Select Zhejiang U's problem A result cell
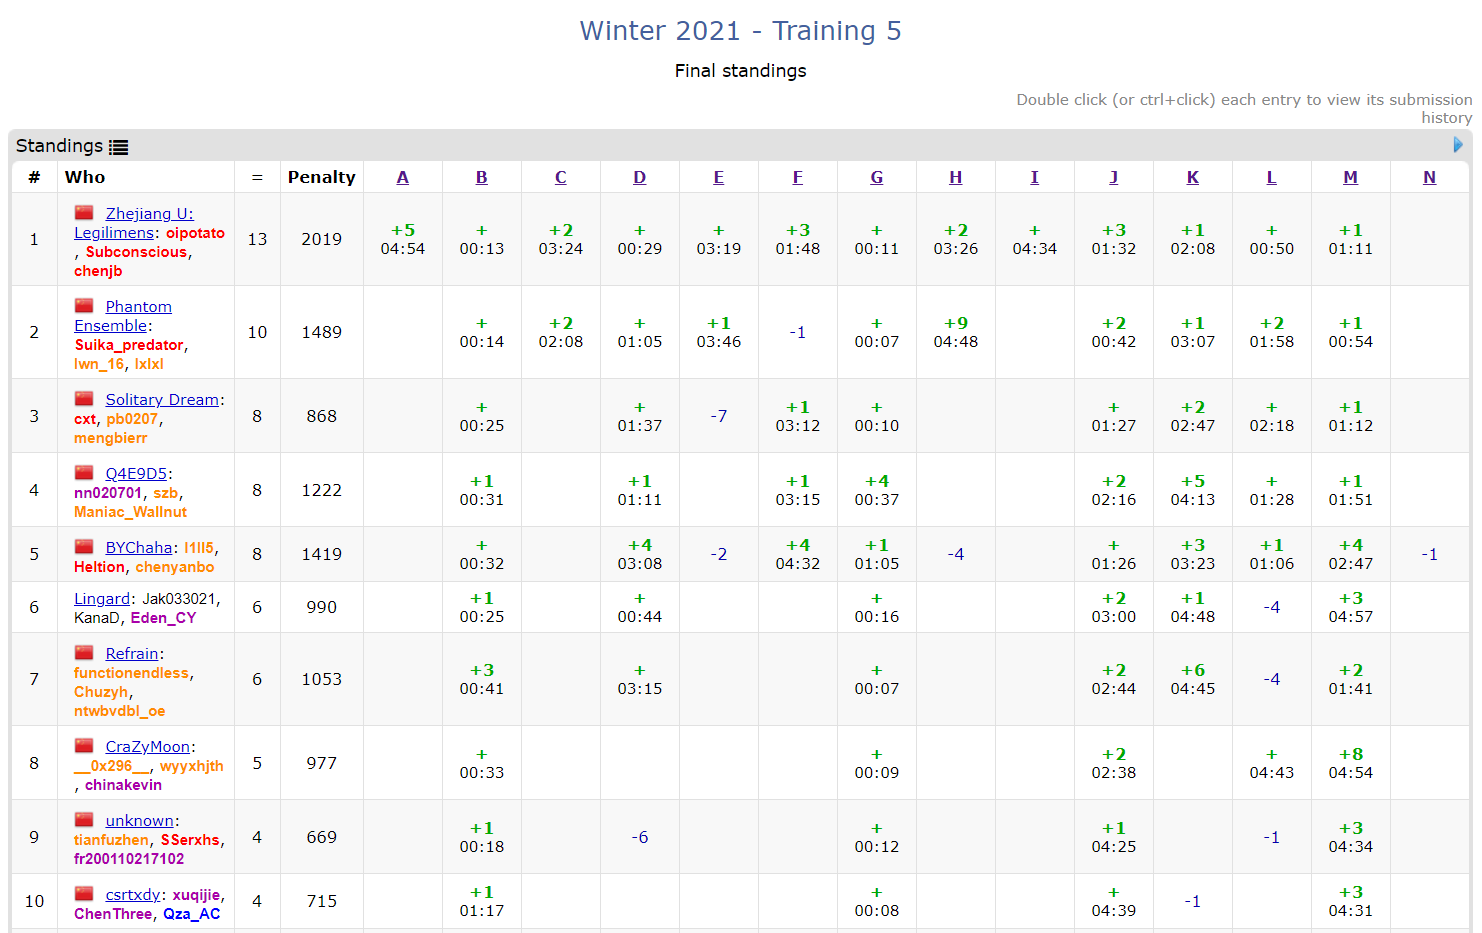Viewport: 1482px width, 933px height. pyautogui.click(x=402, y=239)
